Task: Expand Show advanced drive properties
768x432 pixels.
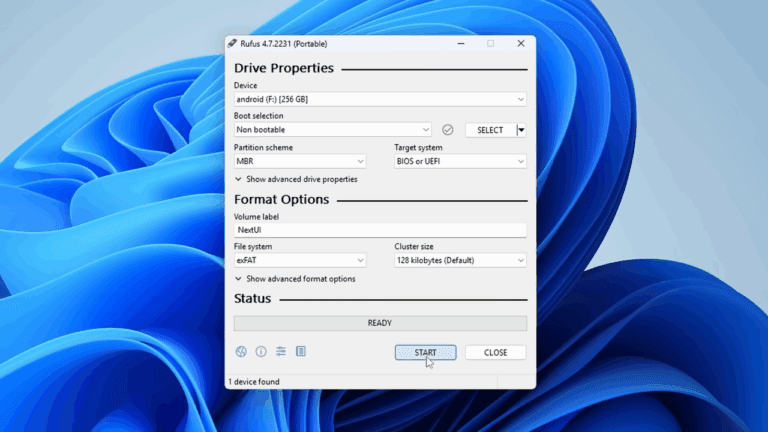Action: [296, 179]
